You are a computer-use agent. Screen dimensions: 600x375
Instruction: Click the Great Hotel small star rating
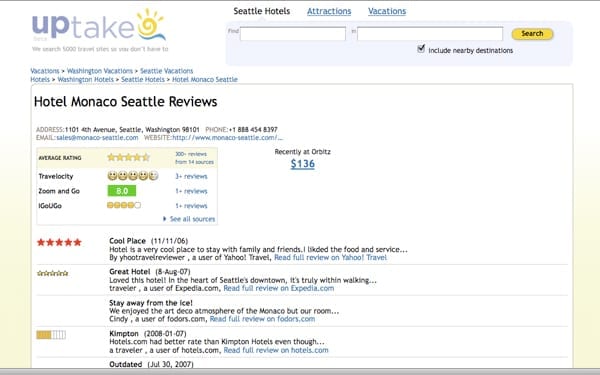coord(53,273)
